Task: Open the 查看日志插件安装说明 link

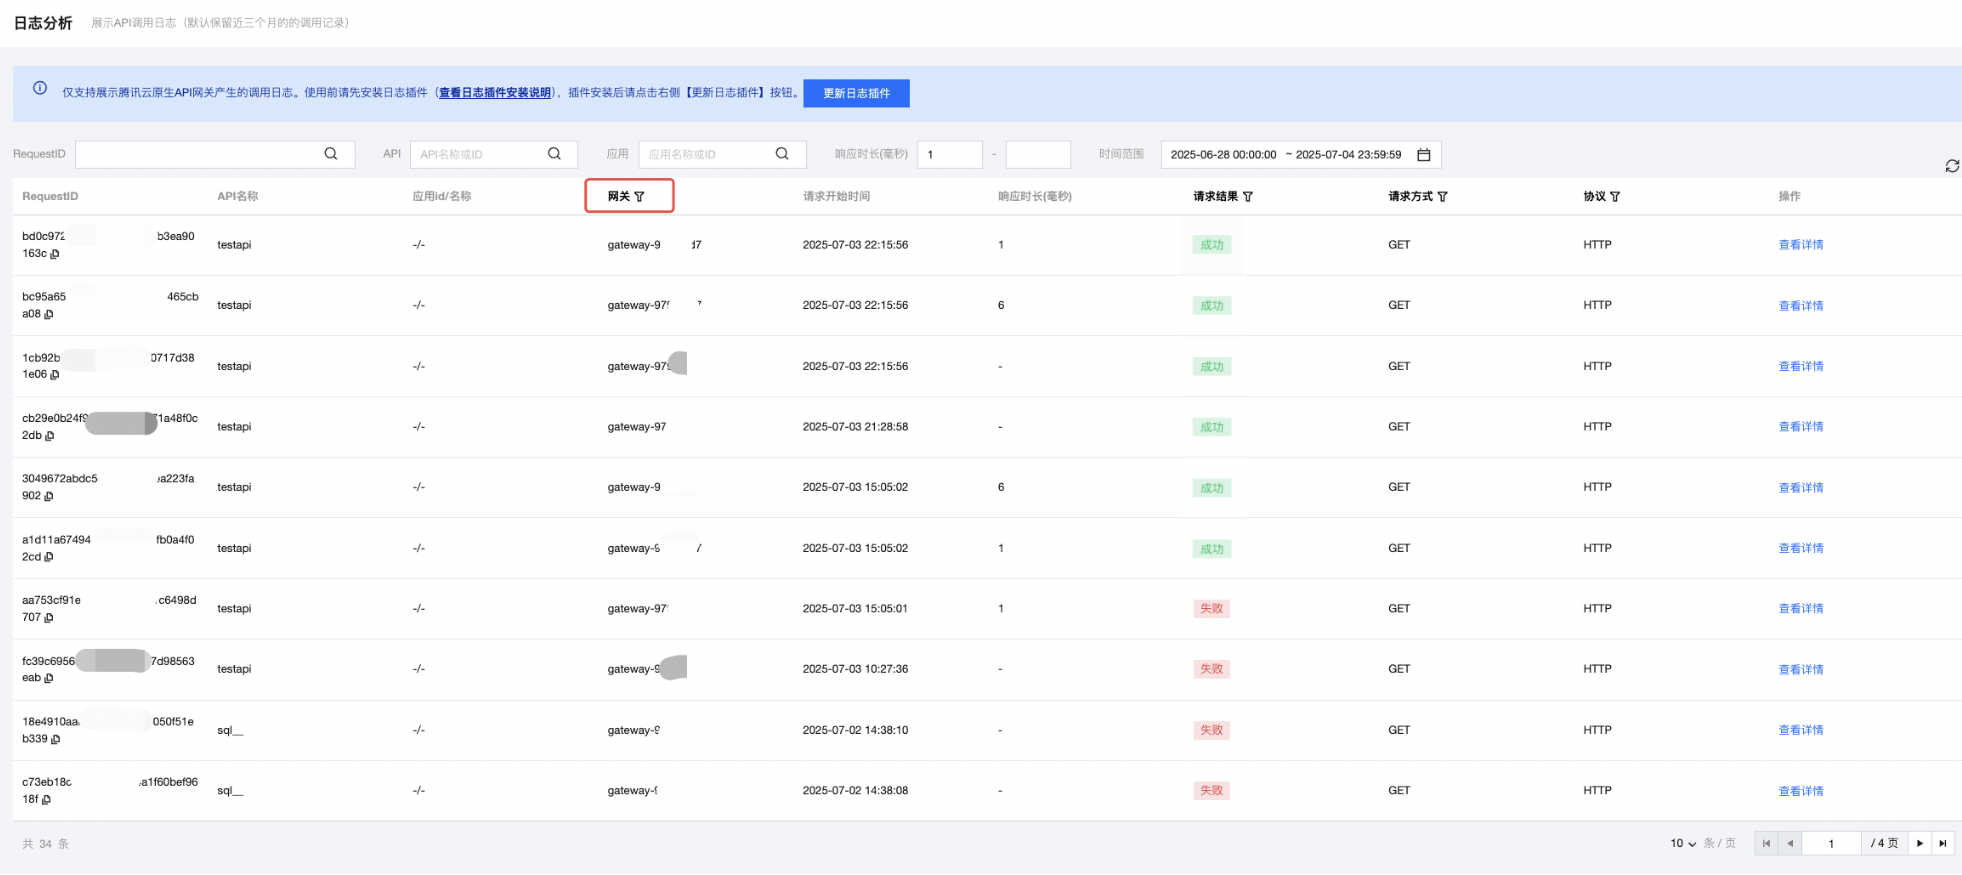Action: coord(495,93)
